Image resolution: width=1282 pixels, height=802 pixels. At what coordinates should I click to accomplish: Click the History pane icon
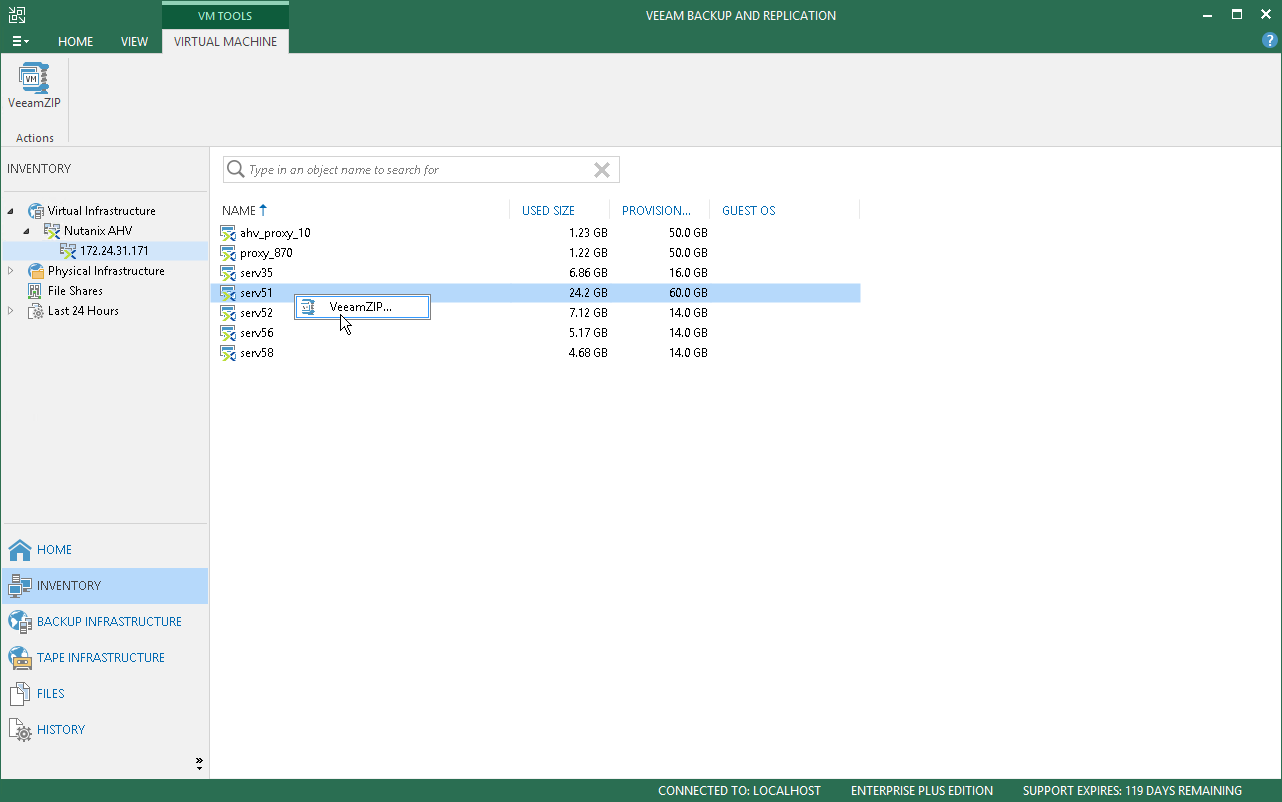[20, 730]
